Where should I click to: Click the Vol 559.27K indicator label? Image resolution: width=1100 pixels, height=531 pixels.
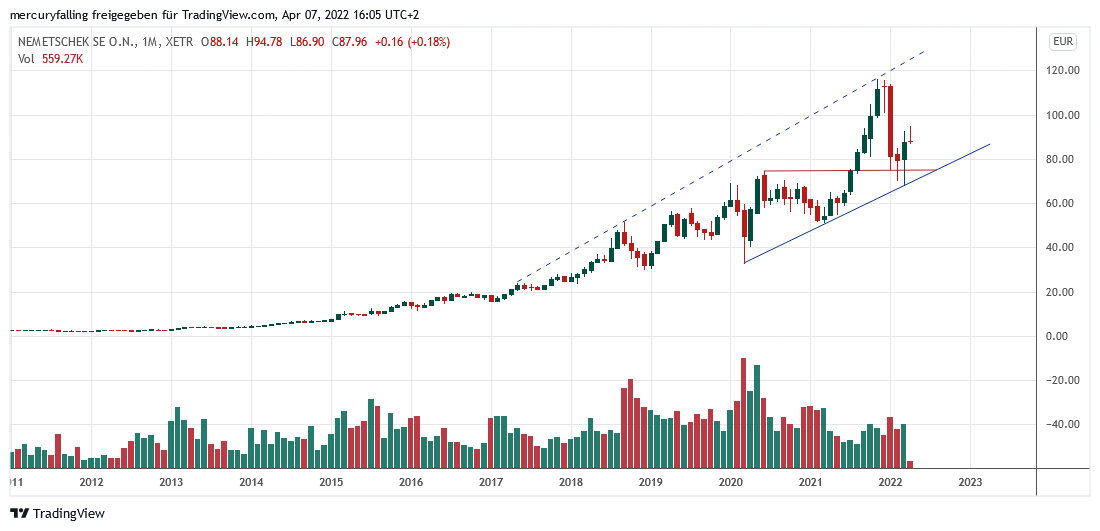[x=50, y=59]
